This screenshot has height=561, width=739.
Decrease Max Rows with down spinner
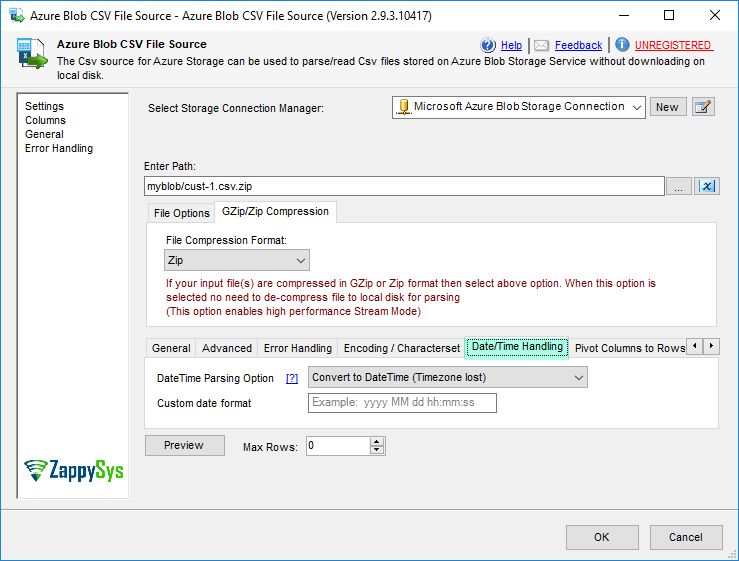[377, 450]
